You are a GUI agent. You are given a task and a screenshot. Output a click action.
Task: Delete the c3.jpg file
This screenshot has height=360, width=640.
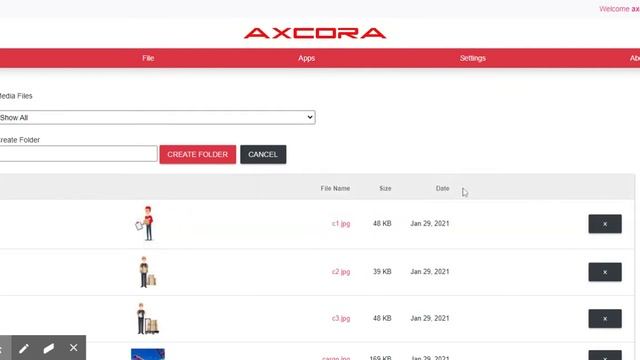pyautogui.click(x=605, y=318)
